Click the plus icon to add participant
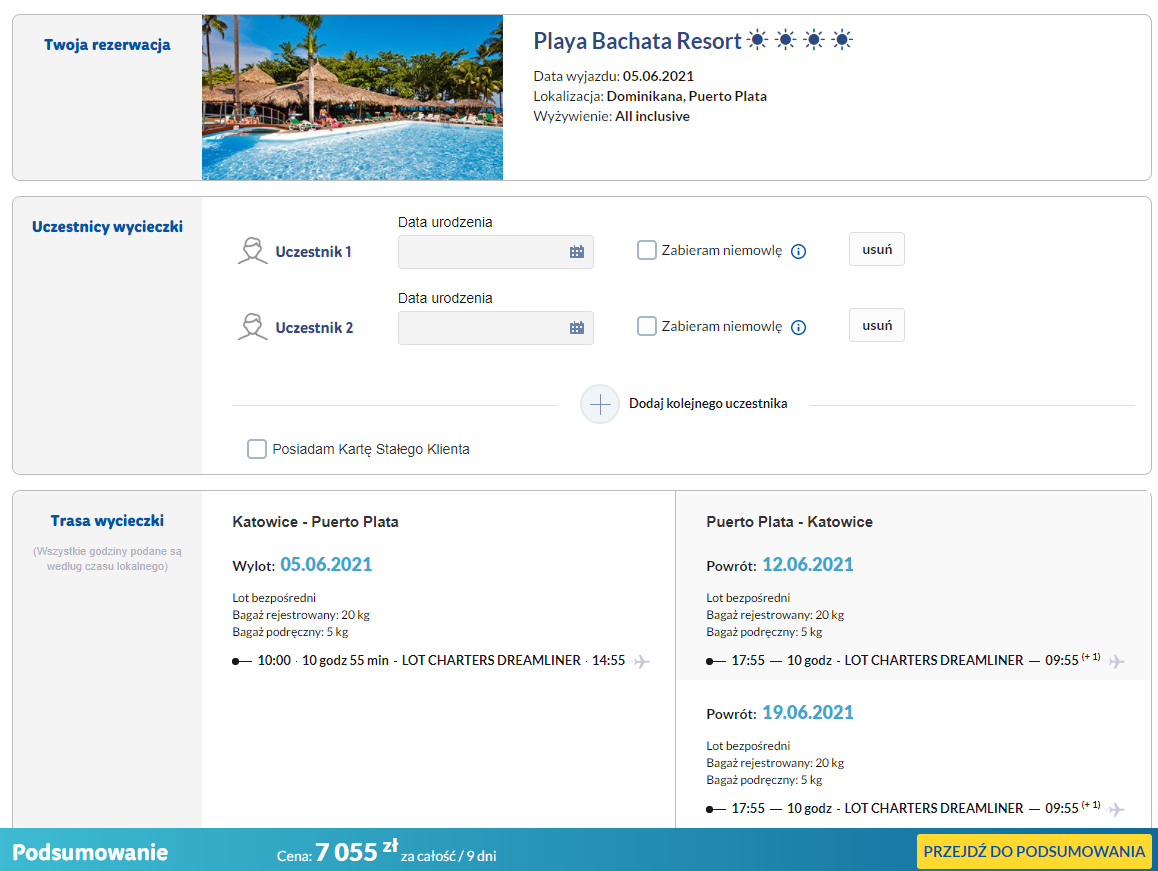Viewport: 1158px width, 871px height. (600, 404)
